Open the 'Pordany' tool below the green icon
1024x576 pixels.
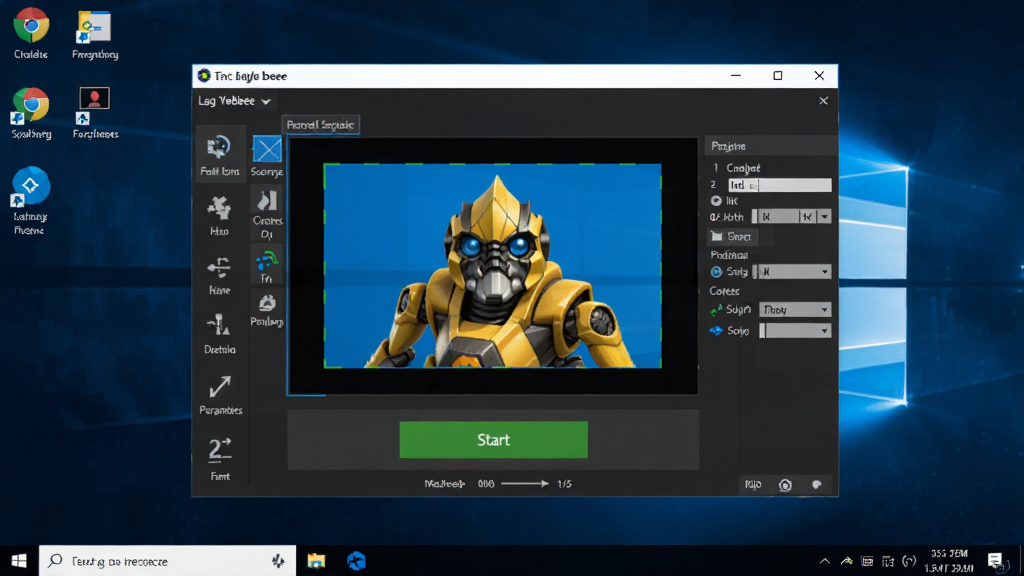point(267,303)
